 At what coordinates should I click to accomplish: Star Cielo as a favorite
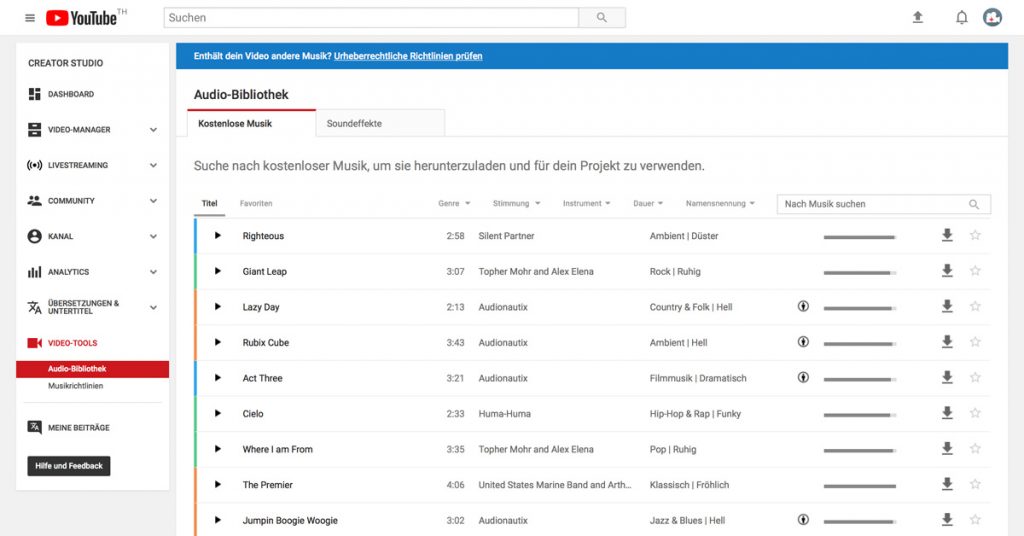975,413
